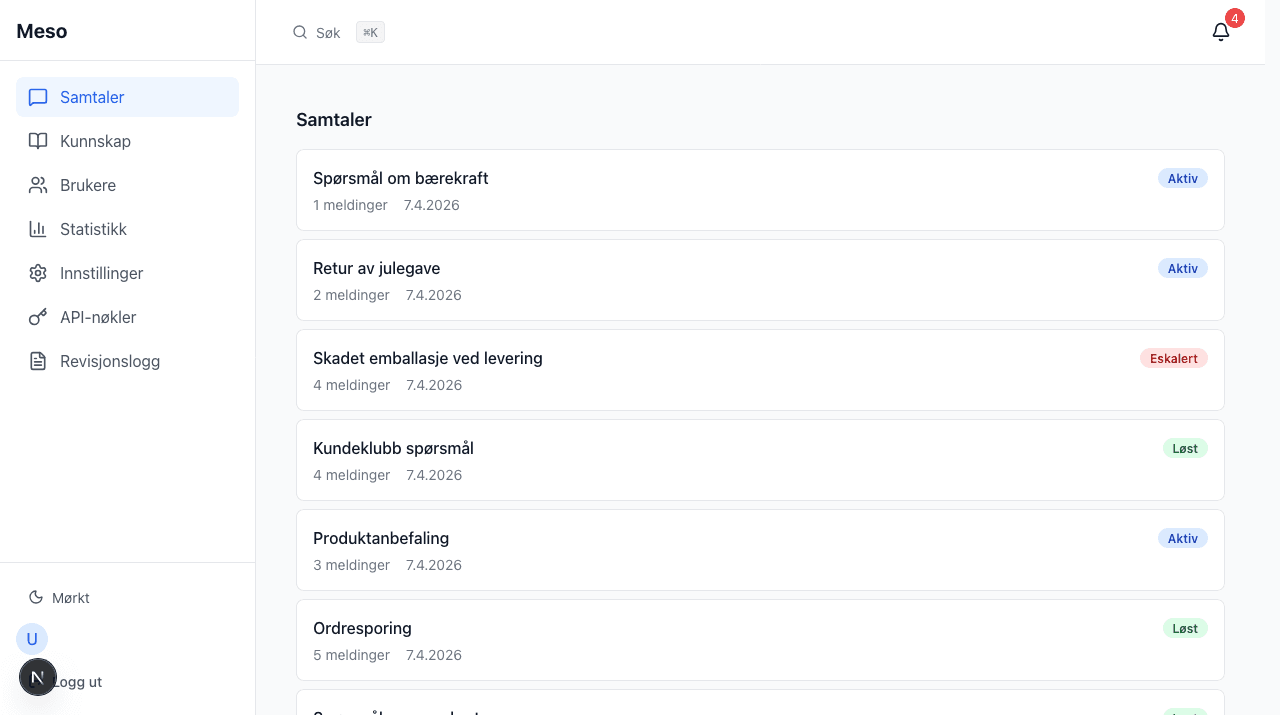The image size is (1280, 715).
Task: Select the API-nøkler key icon
Action: tap(38, 317)
